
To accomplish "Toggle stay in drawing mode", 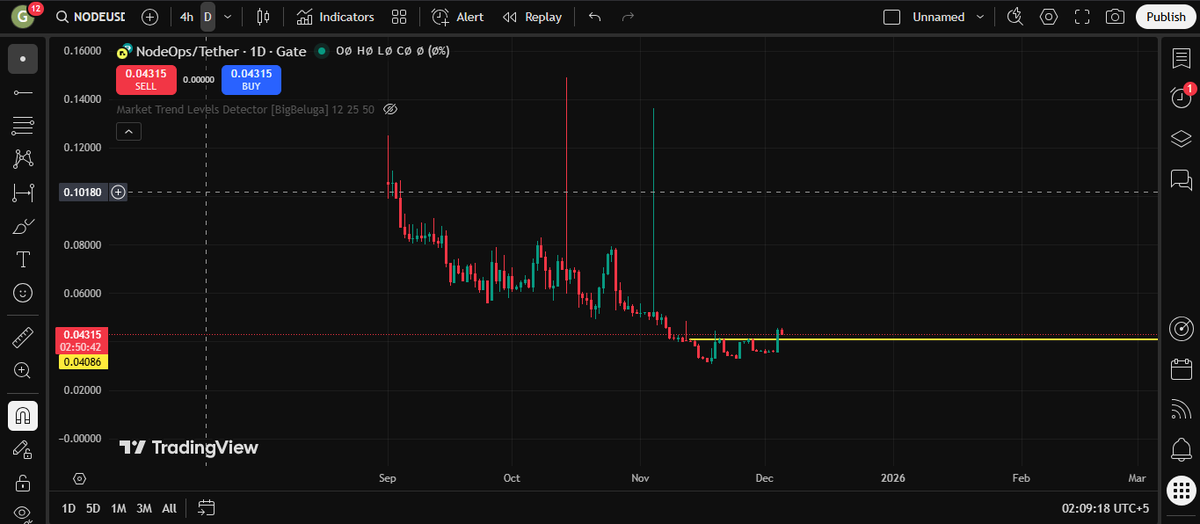I will 23,448.
